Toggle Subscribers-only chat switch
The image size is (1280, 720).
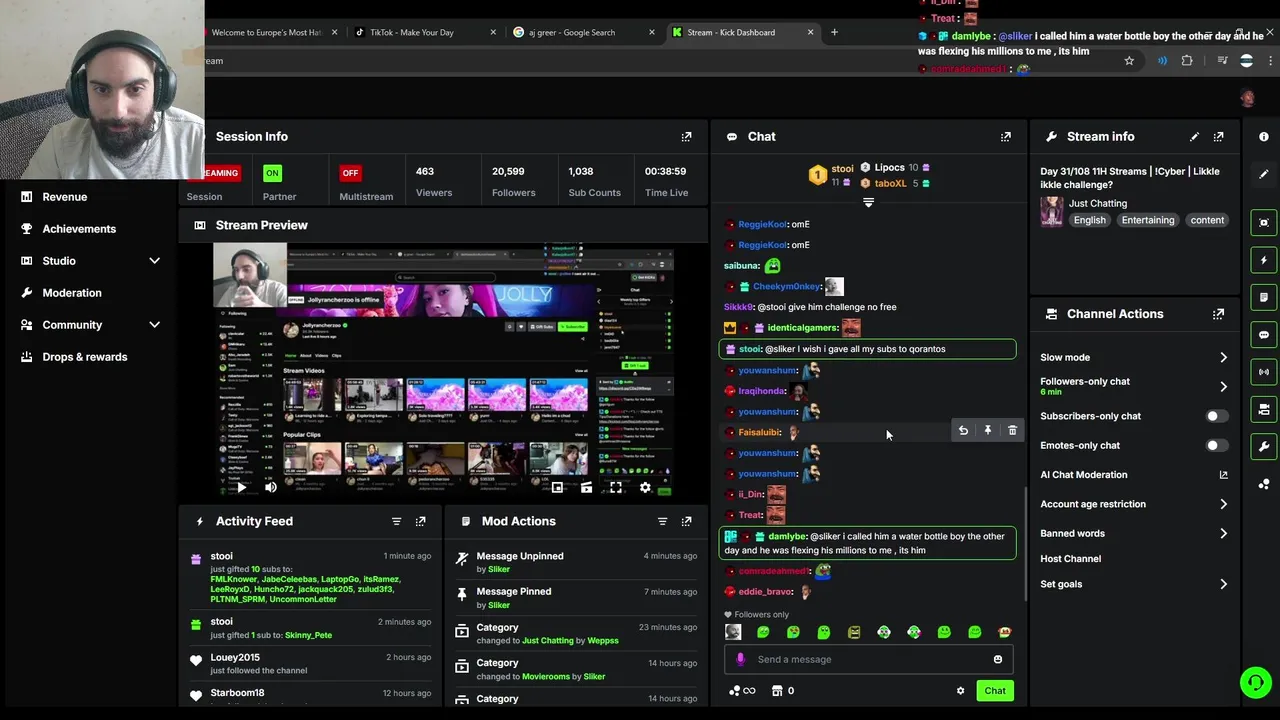1216,416
